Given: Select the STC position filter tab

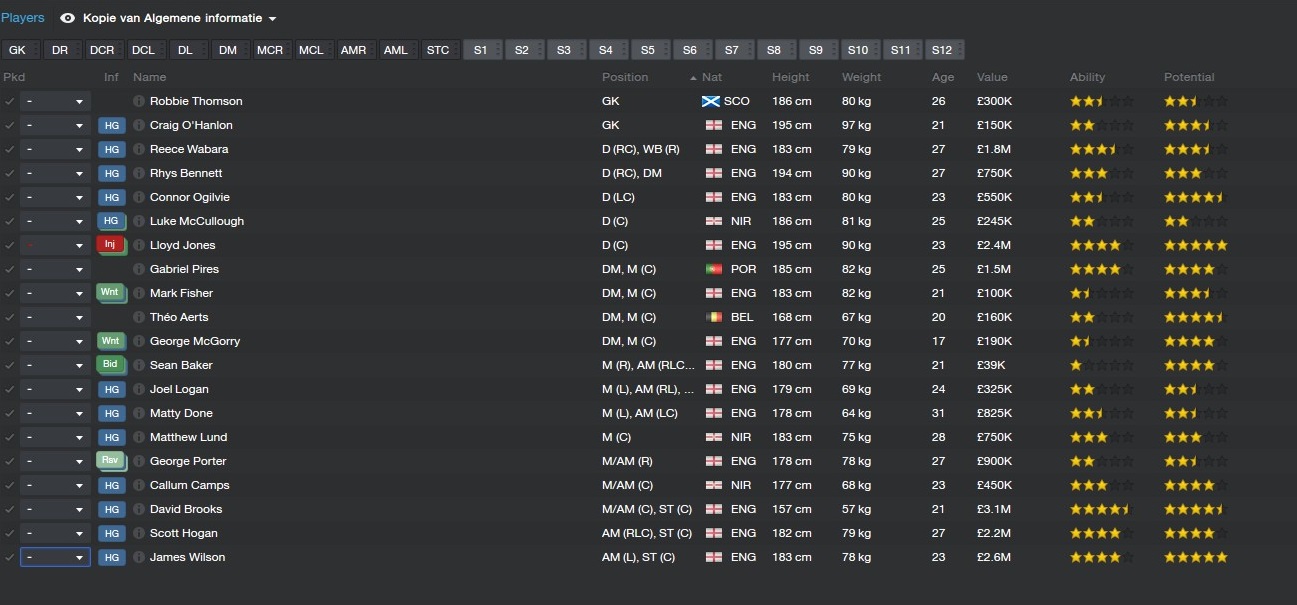Looking at the screenshot, I should click(x=438, y=50).
